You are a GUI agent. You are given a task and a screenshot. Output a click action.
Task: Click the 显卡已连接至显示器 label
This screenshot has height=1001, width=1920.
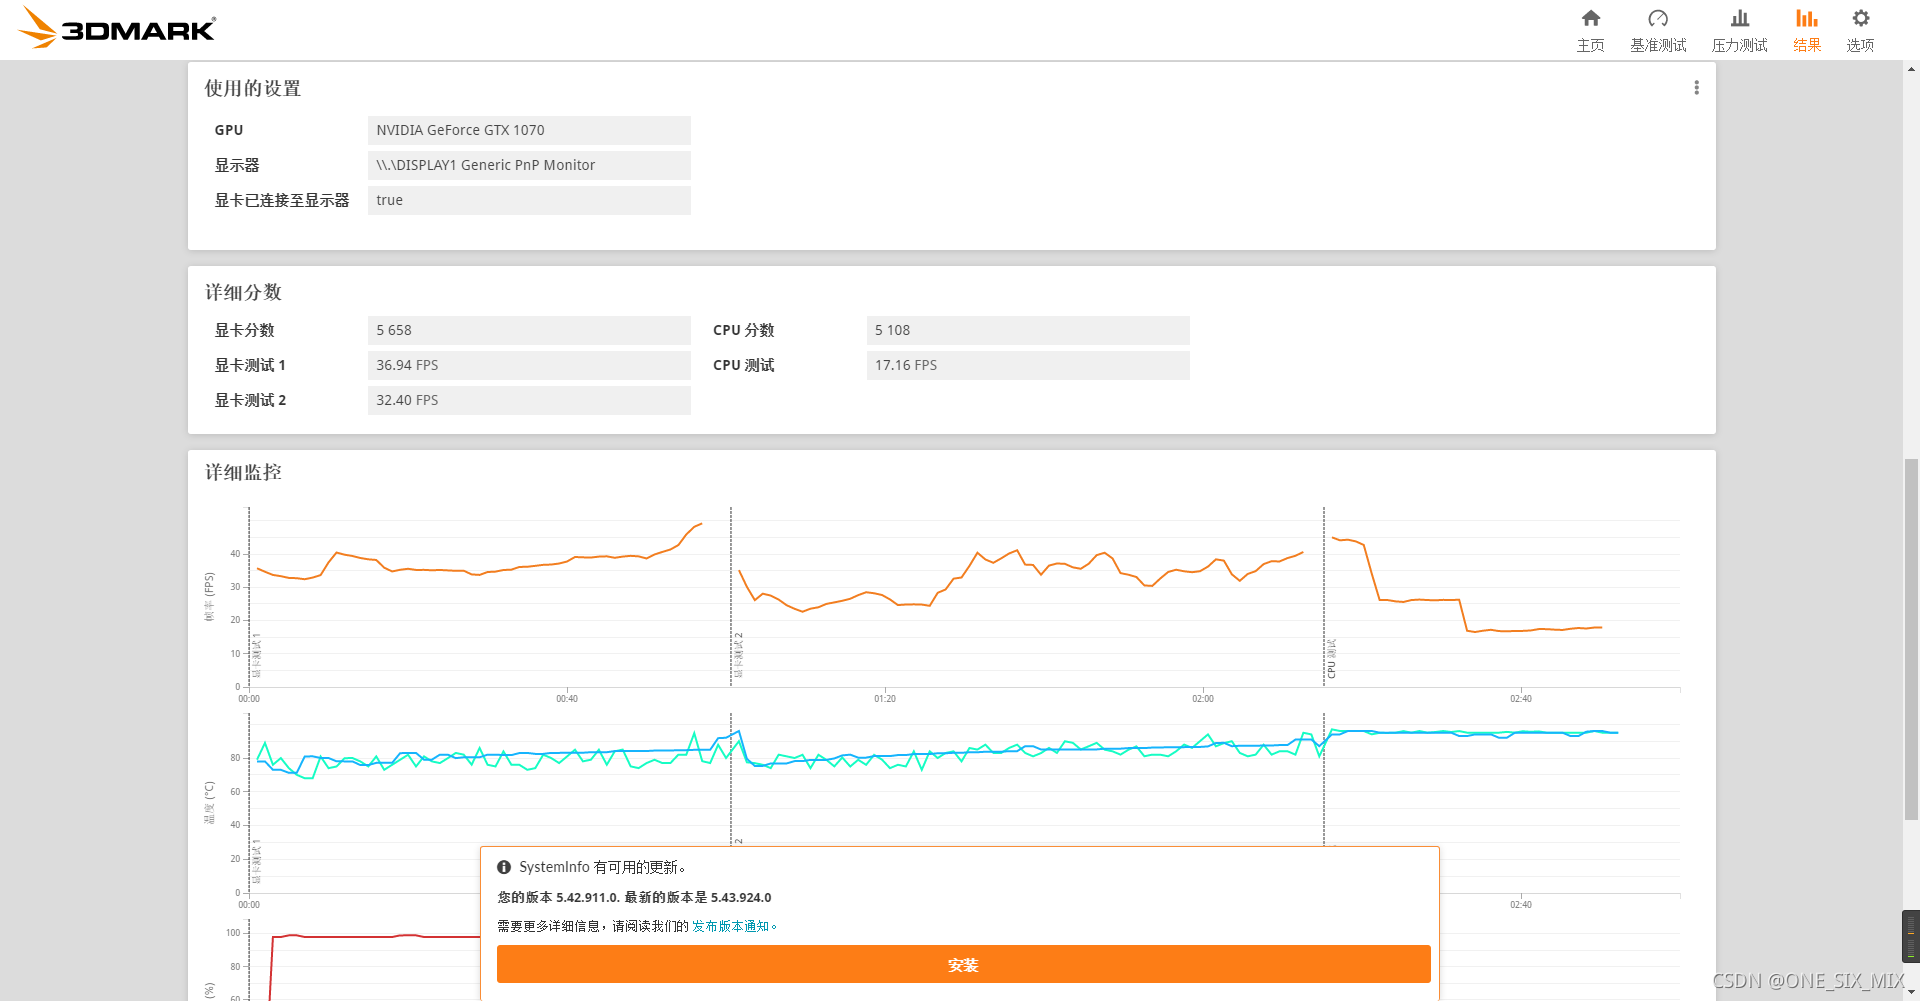pyautogui.click(x=282, y=200)
